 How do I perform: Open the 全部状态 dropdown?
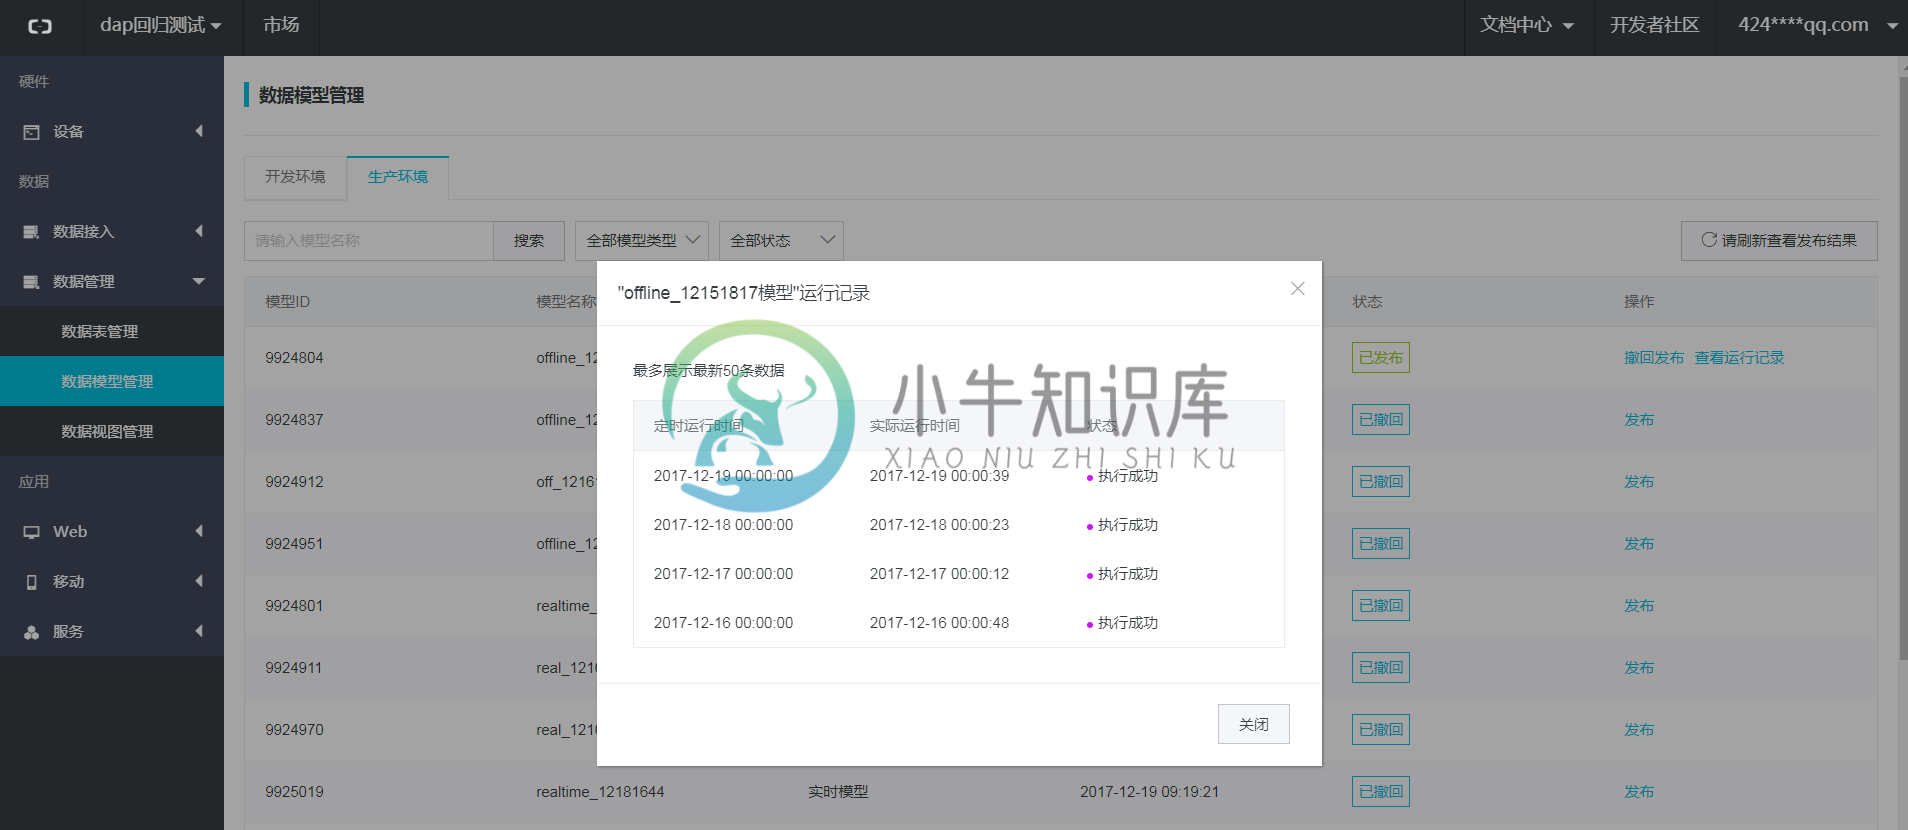781,241
